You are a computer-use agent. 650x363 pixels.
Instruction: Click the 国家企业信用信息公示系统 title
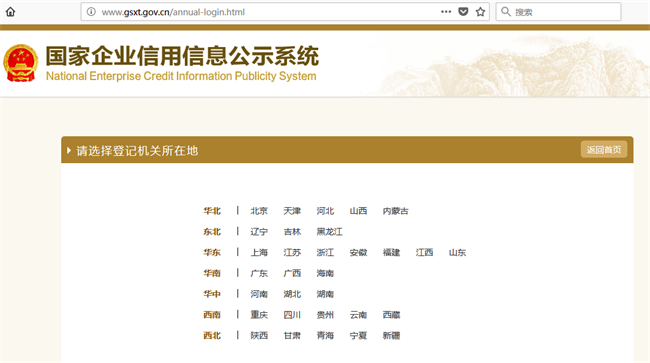pyautogui.click(x=182, y=56)
